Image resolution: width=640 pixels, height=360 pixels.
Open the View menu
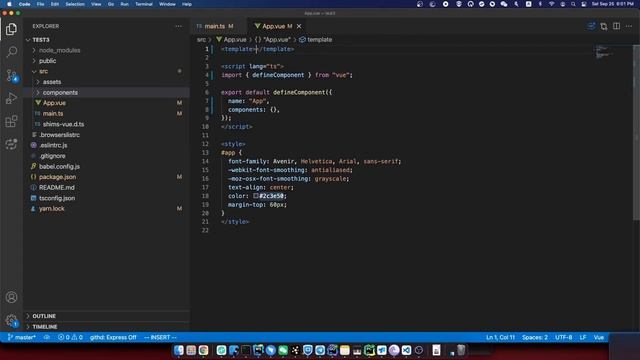coord(96,4)
